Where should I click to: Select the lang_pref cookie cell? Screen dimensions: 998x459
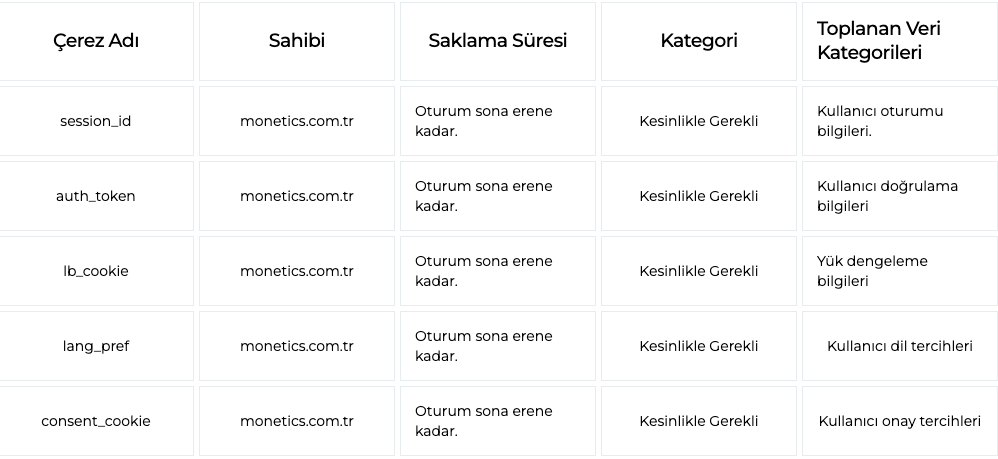point(95,346)
